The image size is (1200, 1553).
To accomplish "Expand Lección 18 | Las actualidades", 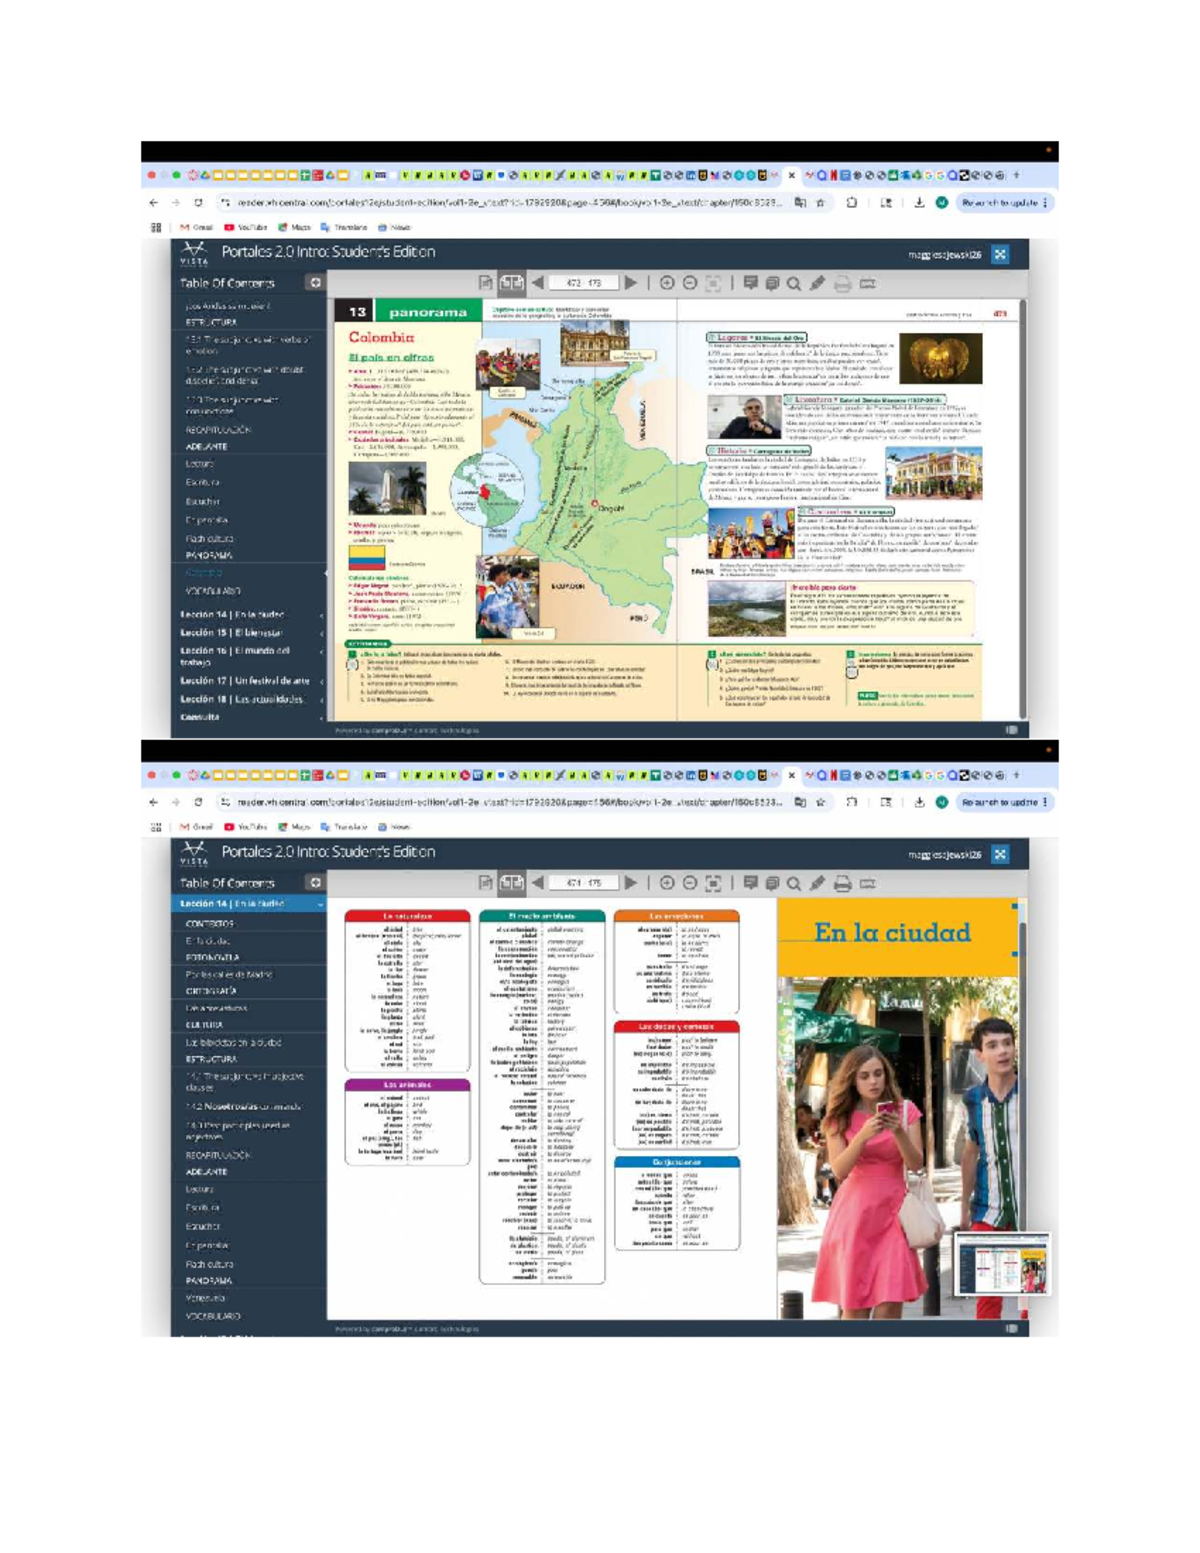I will point(250,699).
